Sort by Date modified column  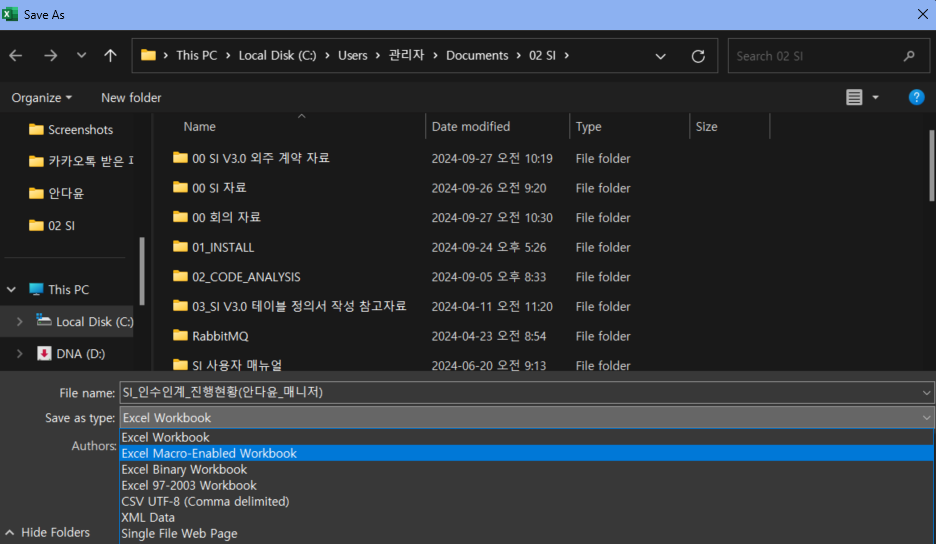[471, 127]
